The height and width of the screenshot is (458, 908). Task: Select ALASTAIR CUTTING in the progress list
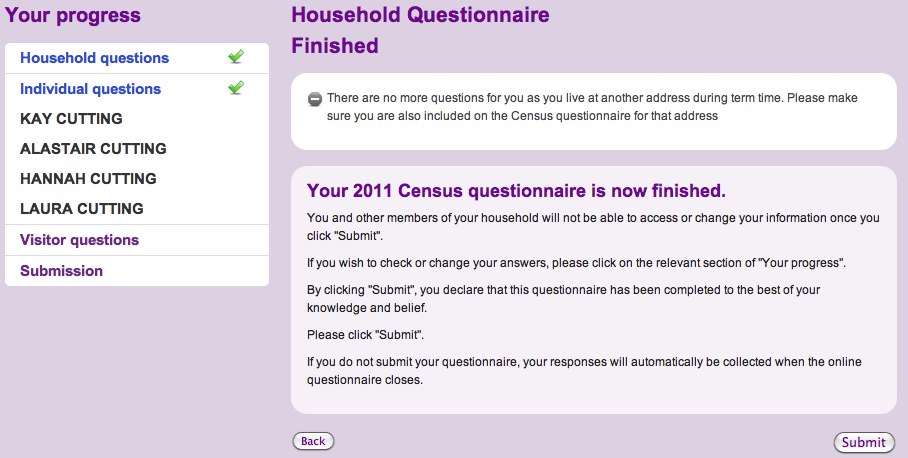point(93,149)
